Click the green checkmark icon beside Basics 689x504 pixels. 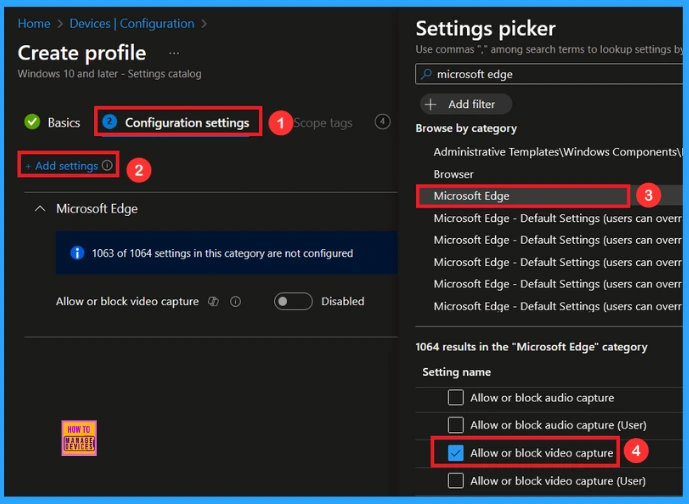point(32,122)
